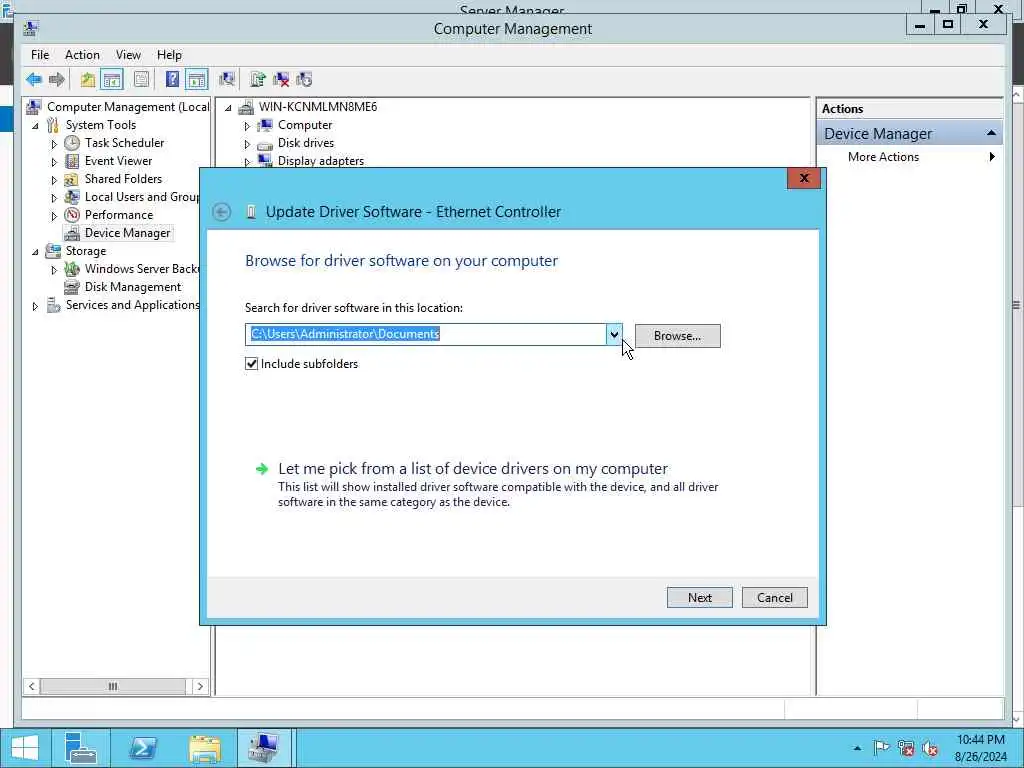
Task: Open the Help menu
Action: [x=169, y=55]
